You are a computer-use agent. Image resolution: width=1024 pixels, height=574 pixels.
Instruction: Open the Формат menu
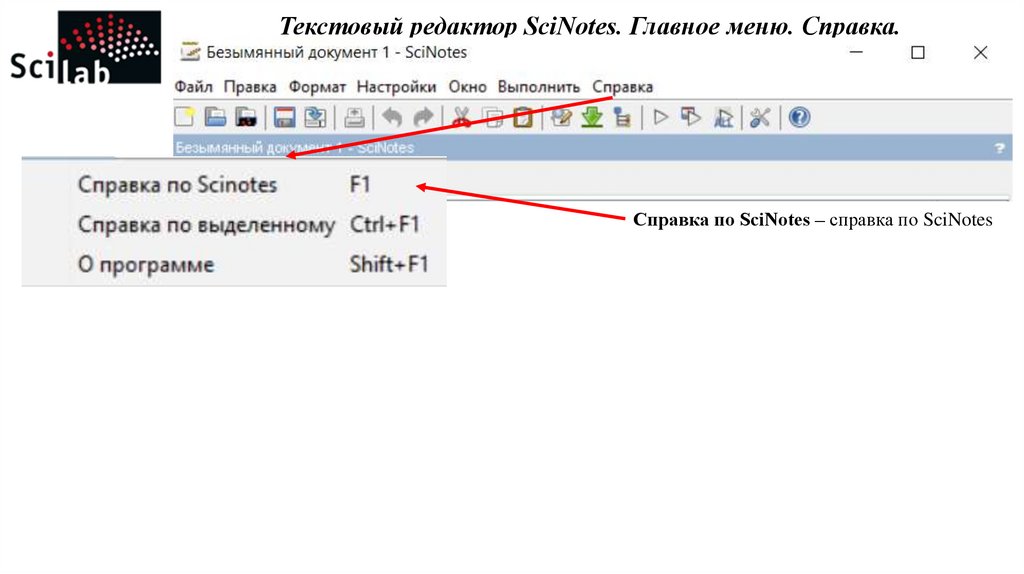coord(317,87)
